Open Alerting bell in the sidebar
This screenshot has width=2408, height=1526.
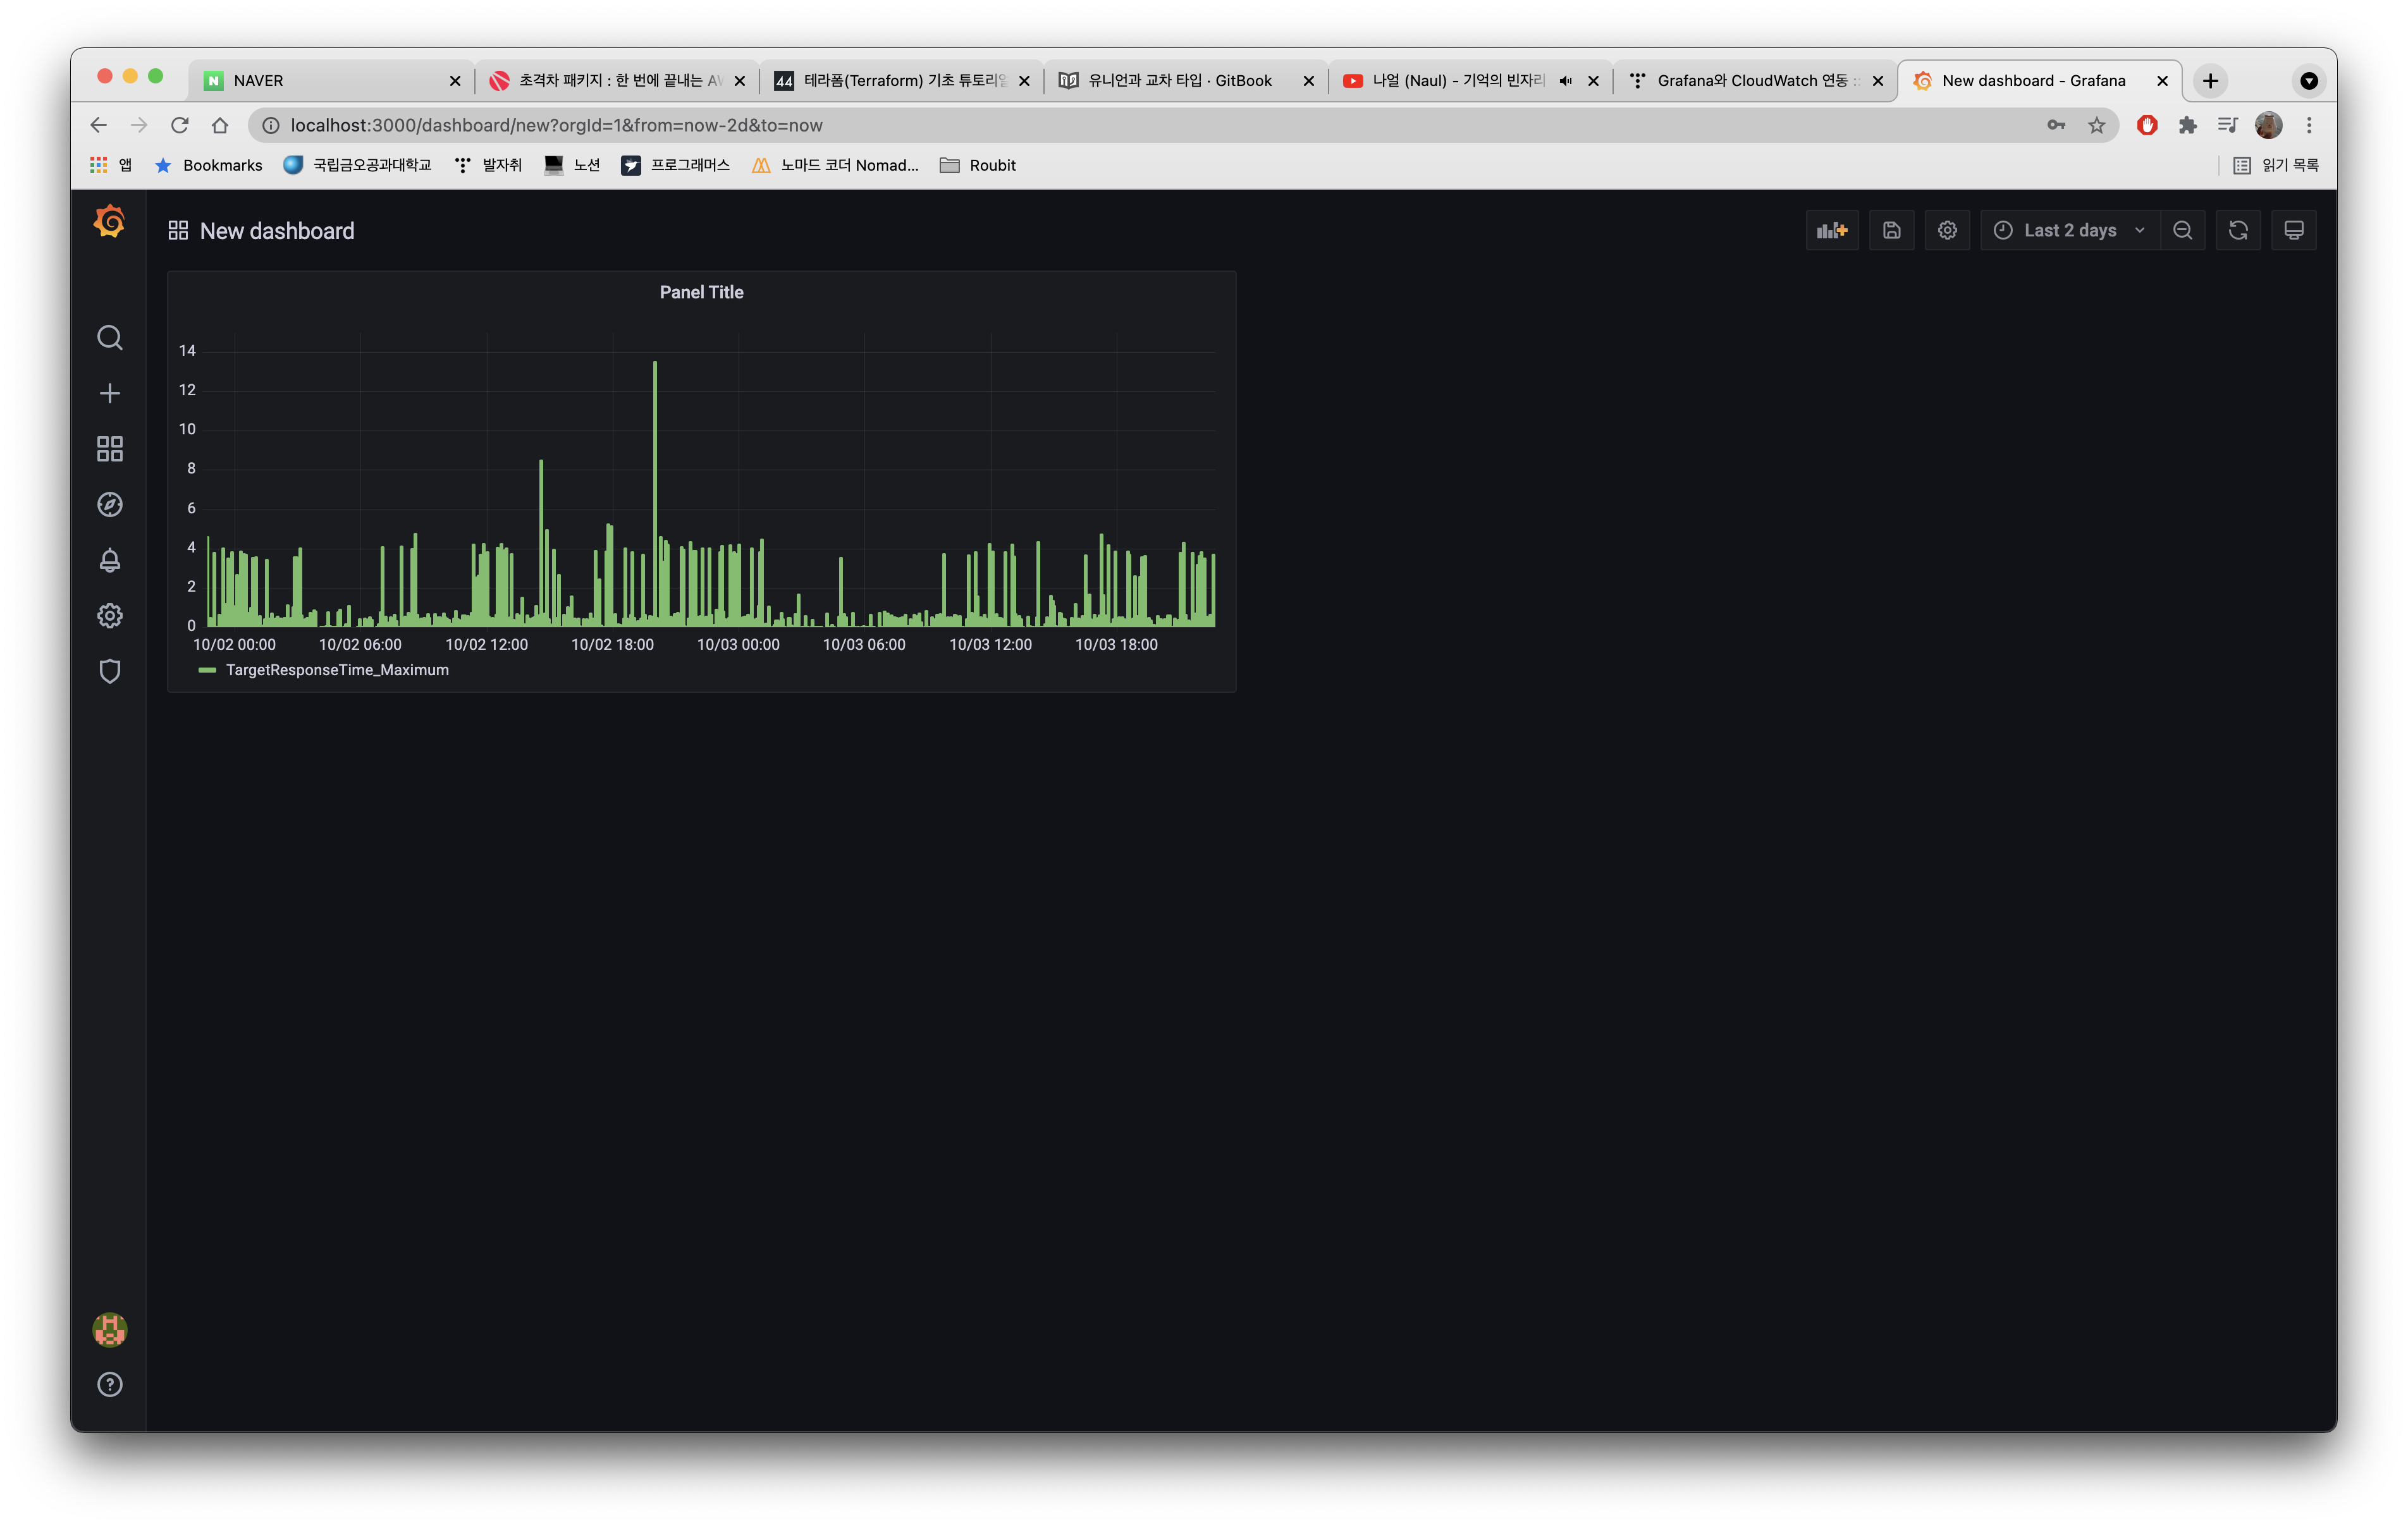coord(110,560)
